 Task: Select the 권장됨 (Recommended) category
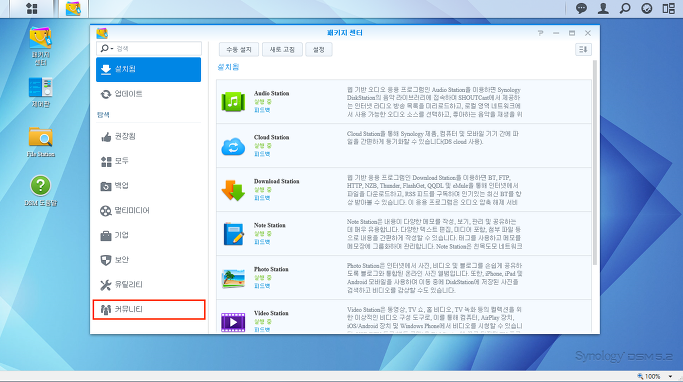tap(149, 137)
